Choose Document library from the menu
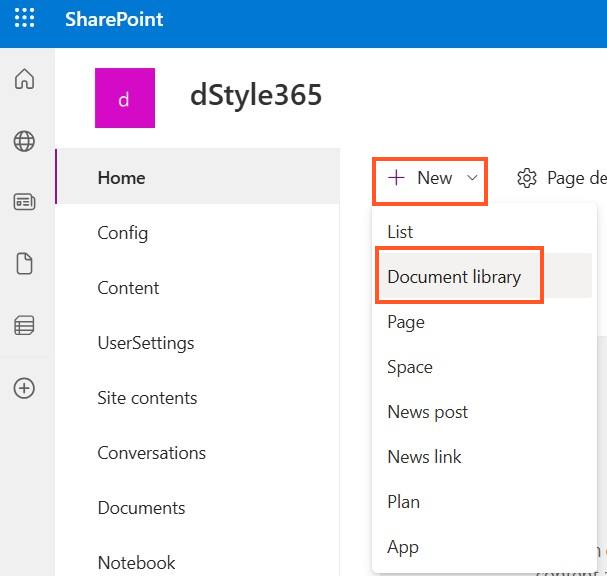This screenshot has width=607, height=576. click(482, 276)
